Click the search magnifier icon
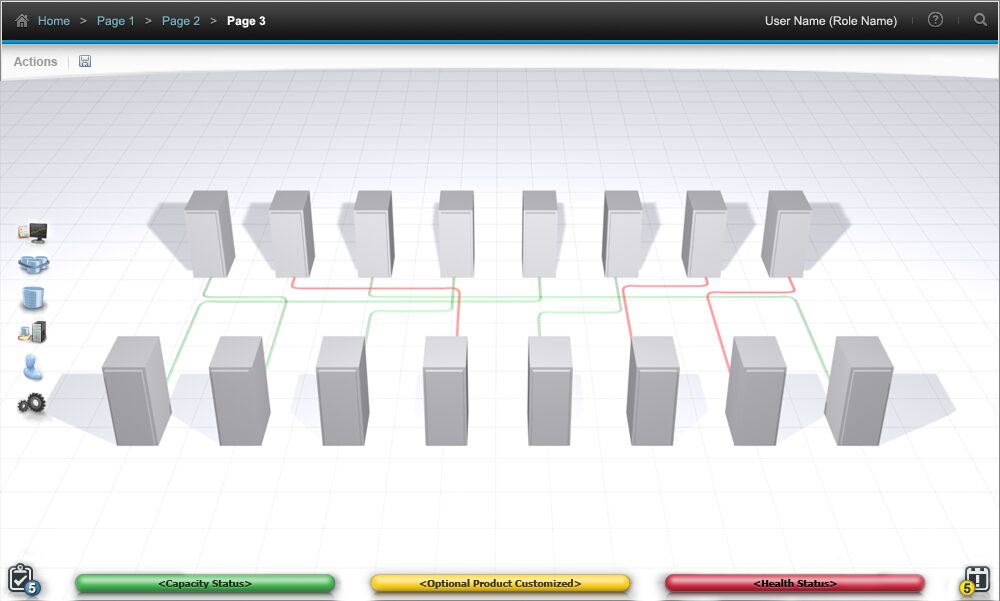The height and width of the screenshot is (601, 1000). 980,20
